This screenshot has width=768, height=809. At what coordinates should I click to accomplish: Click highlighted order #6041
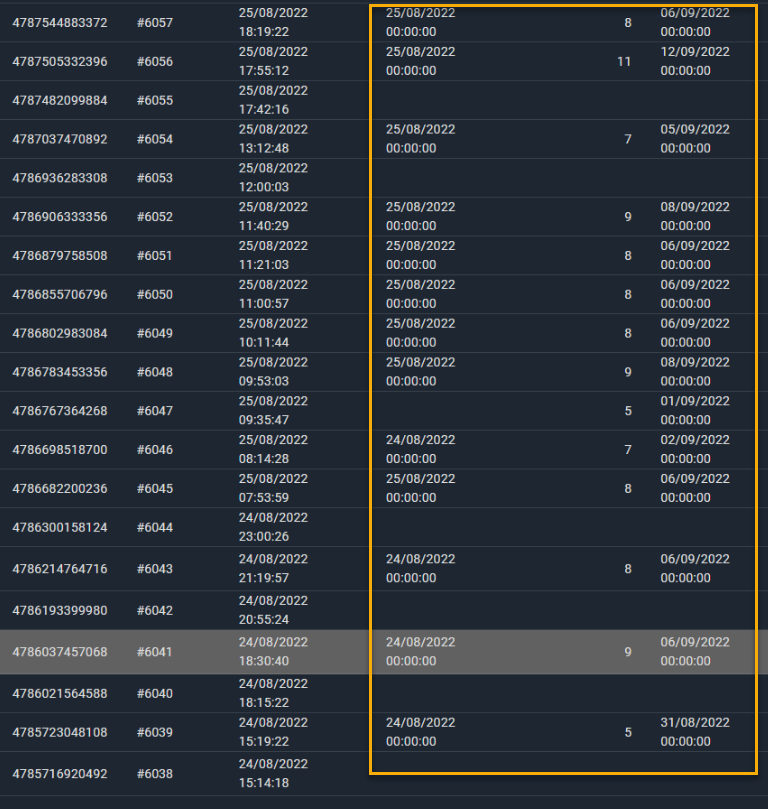154,652
